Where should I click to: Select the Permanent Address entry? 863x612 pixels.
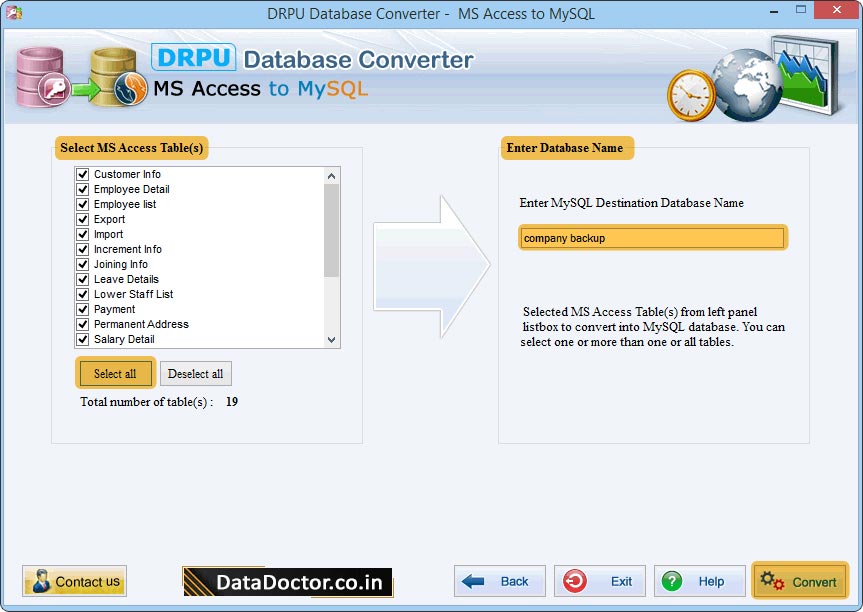point(141,324)
